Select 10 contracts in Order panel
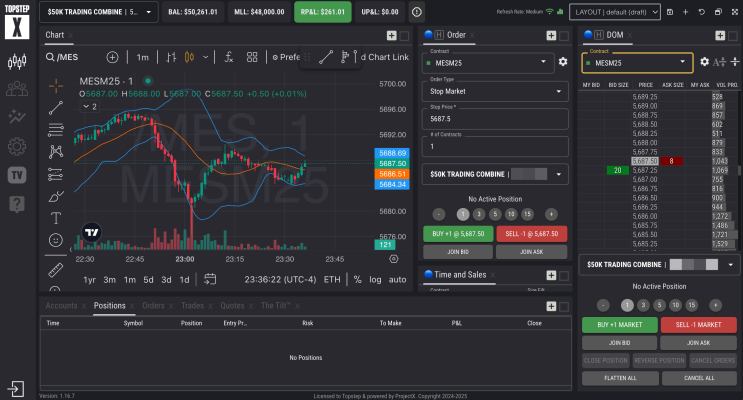The image size is (743, 400). click(x=511, y=214)
